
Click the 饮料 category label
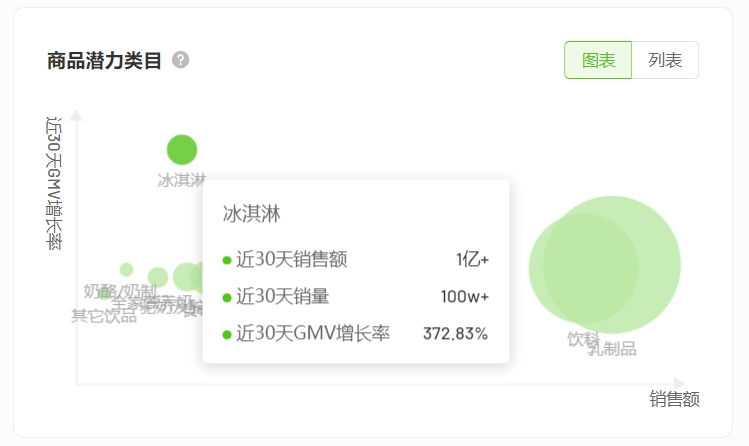point(582,339)
